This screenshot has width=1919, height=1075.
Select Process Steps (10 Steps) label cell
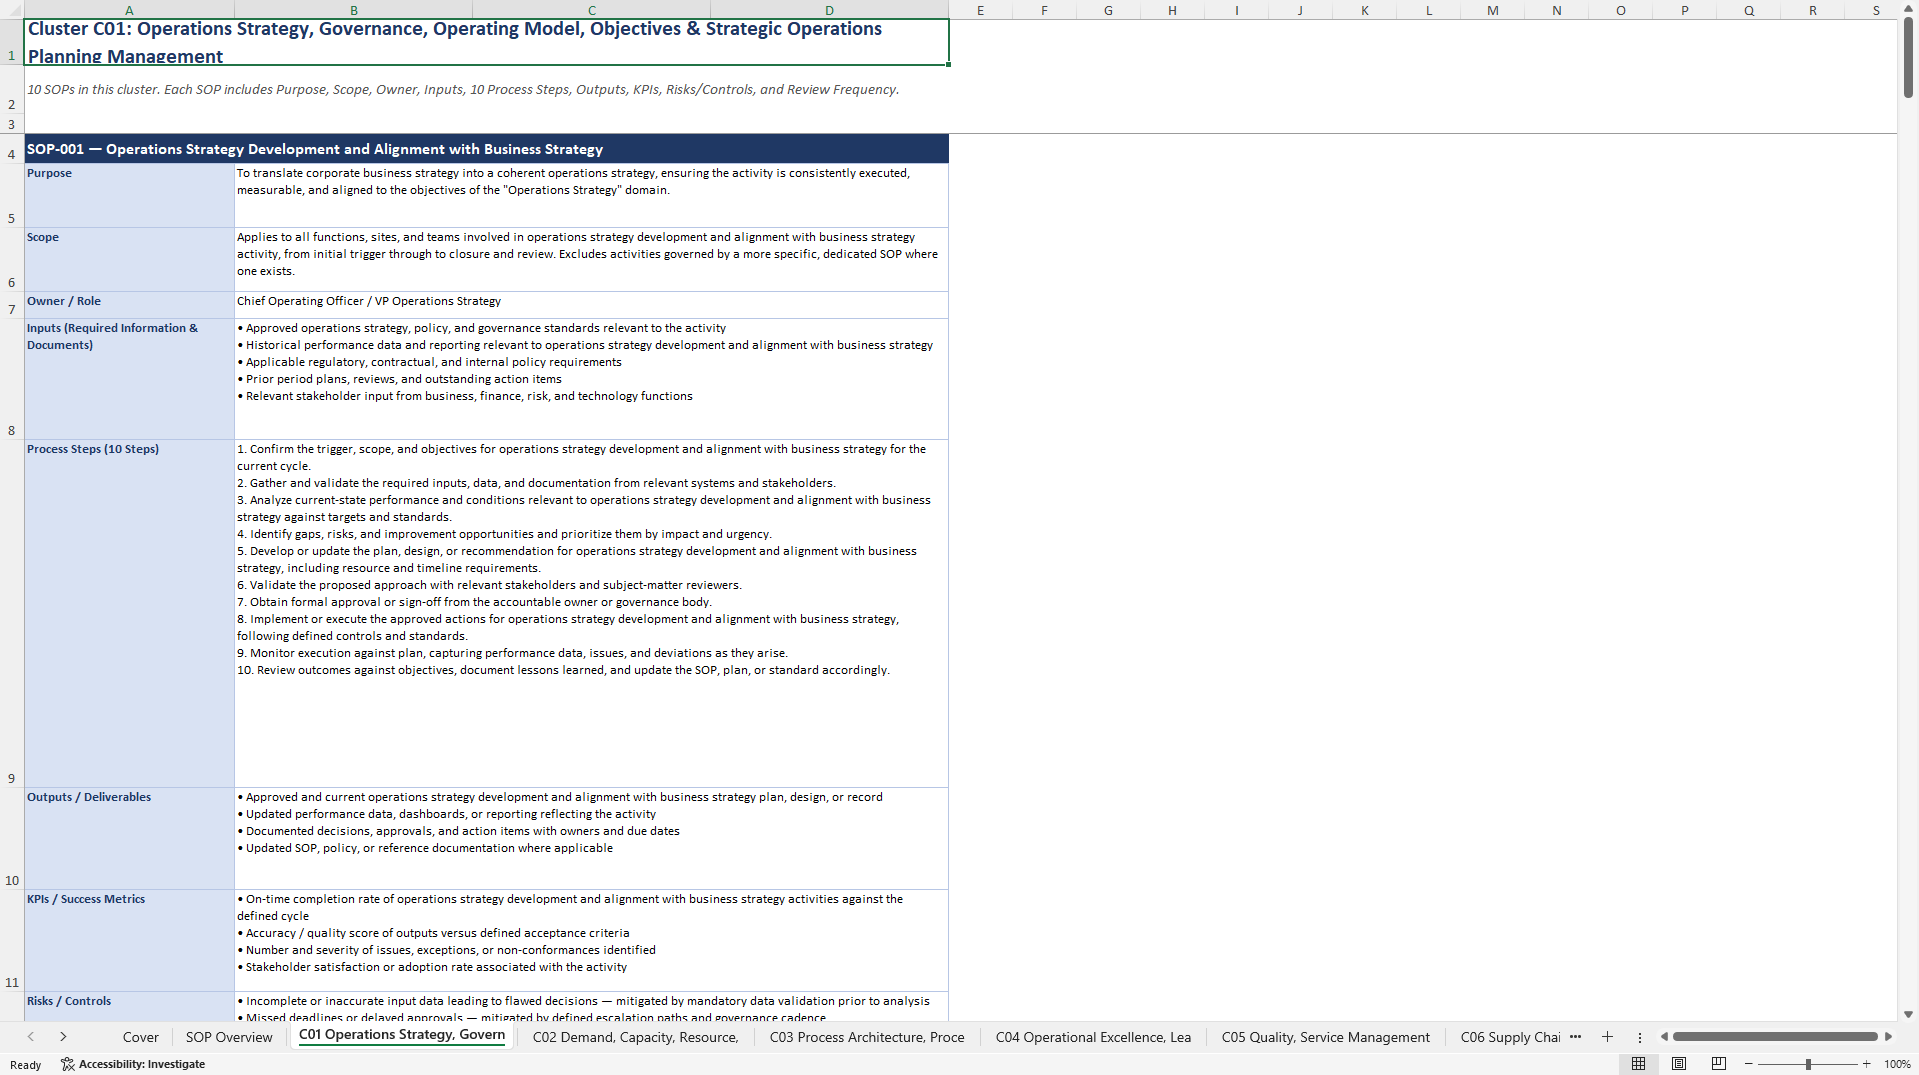tap(129, 614)
